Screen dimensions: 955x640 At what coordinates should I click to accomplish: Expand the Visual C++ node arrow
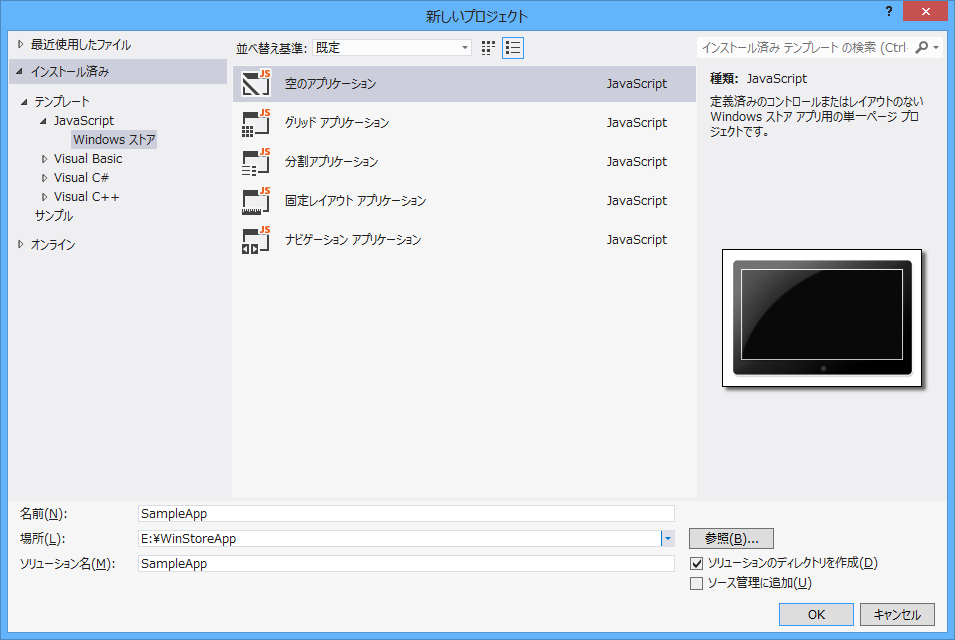click(x=44, y=197)
